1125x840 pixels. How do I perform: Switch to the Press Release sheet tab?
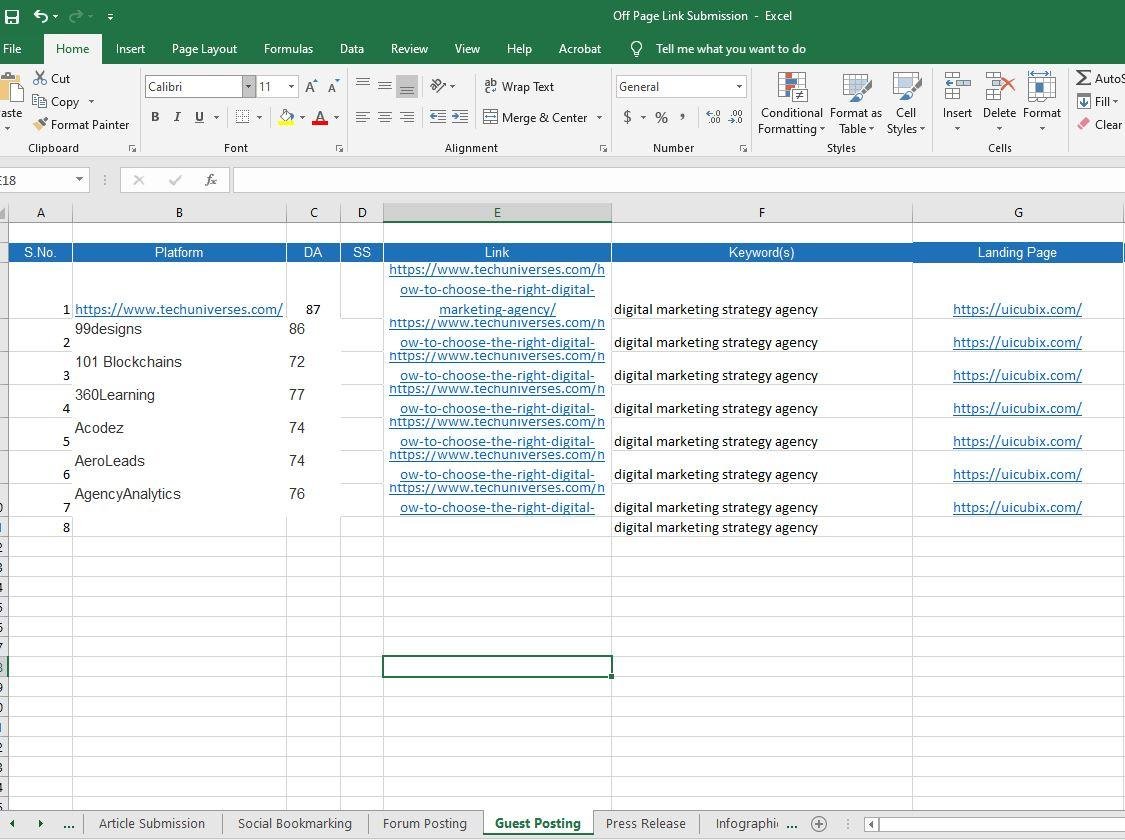pyautogui.click(x=646, y=824)
